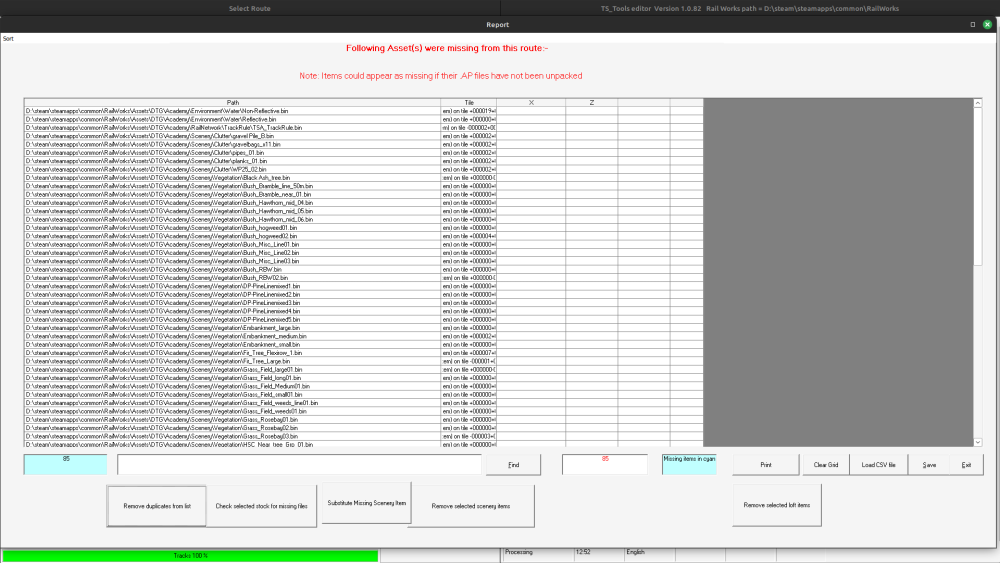Screen dimensions: 1000x563
Task: Select the Fir_Tree_Flexirow_1.bin row
Action: click(364, 353)
